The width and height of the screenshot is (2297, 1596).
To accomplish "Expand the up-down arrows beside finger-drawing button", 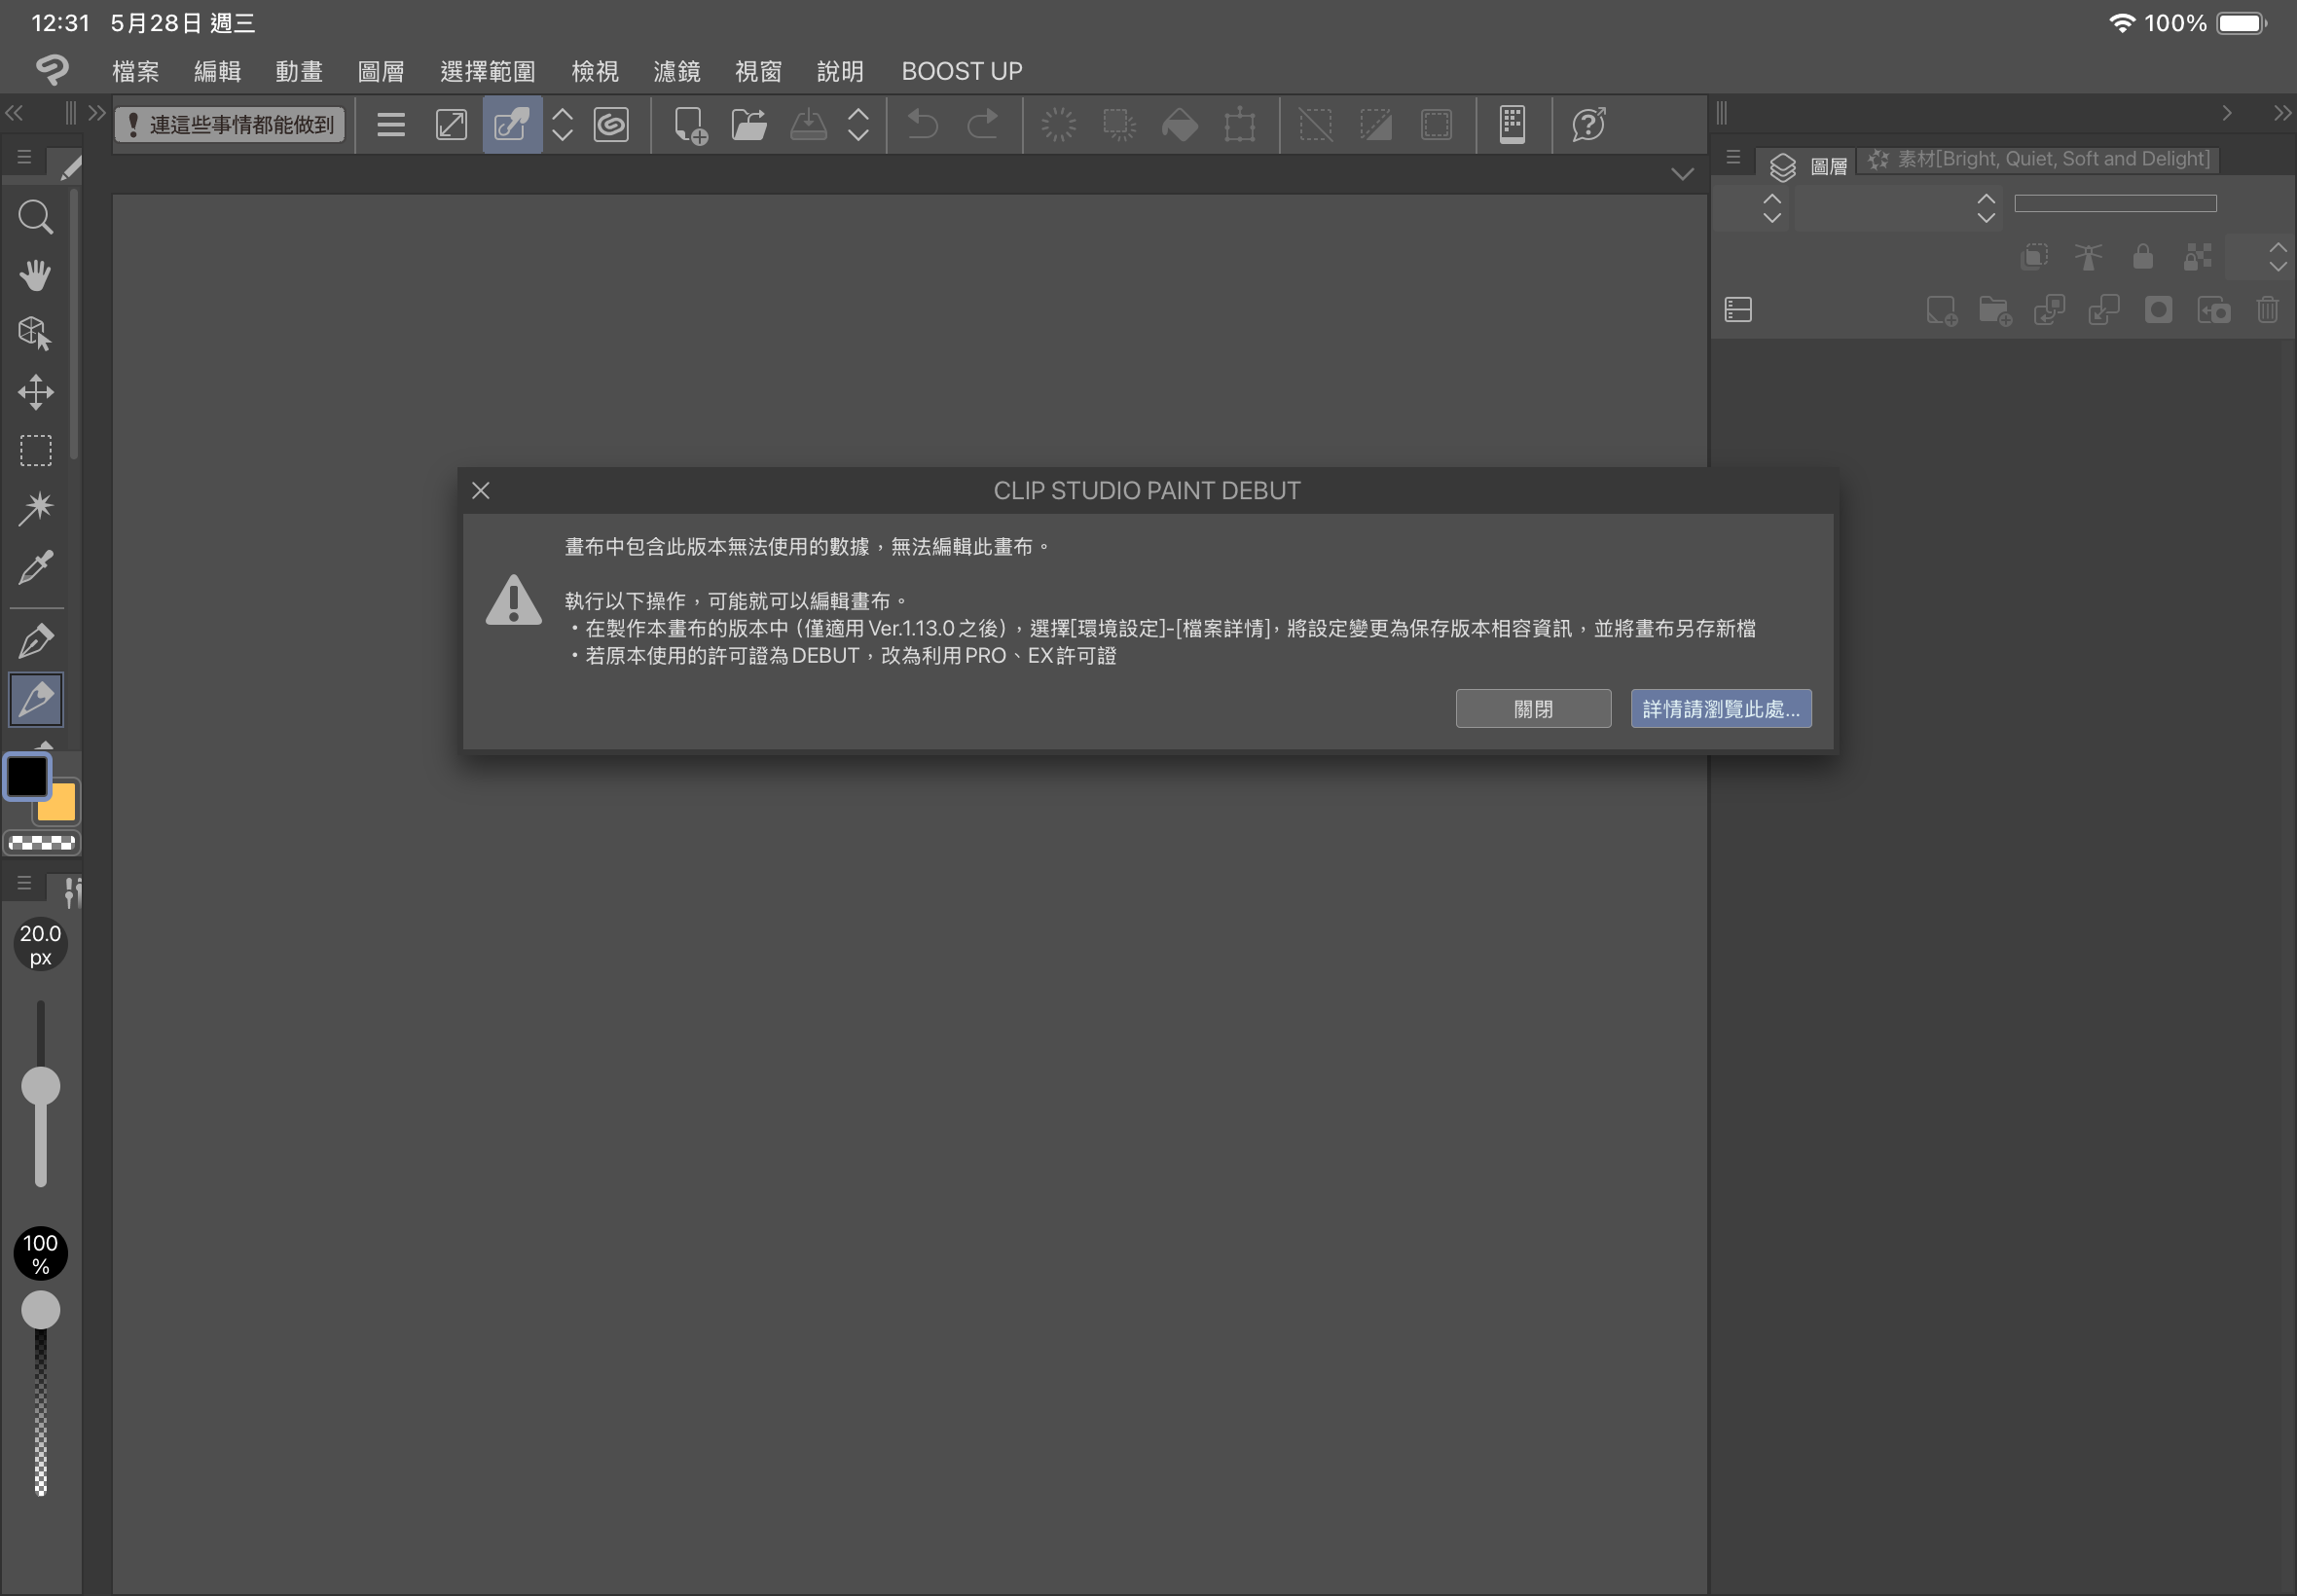I will click(x=562, y=125).
